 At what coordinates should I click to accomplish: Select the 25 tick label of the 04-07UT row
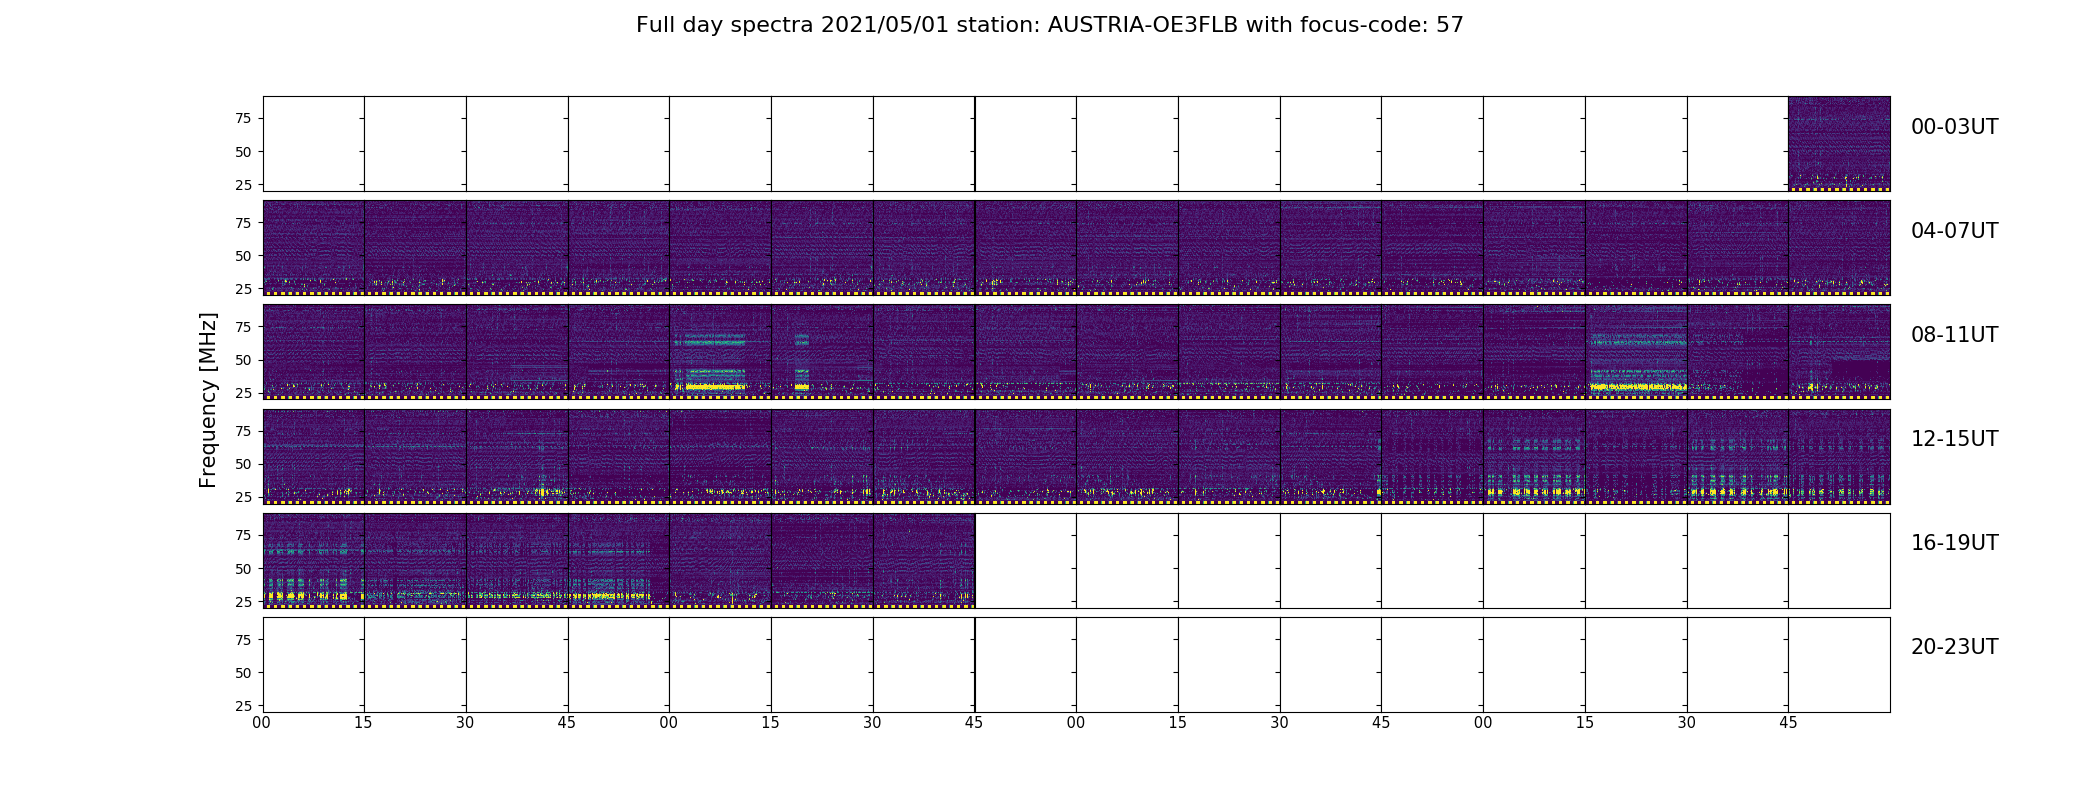(x=243, y=289)
